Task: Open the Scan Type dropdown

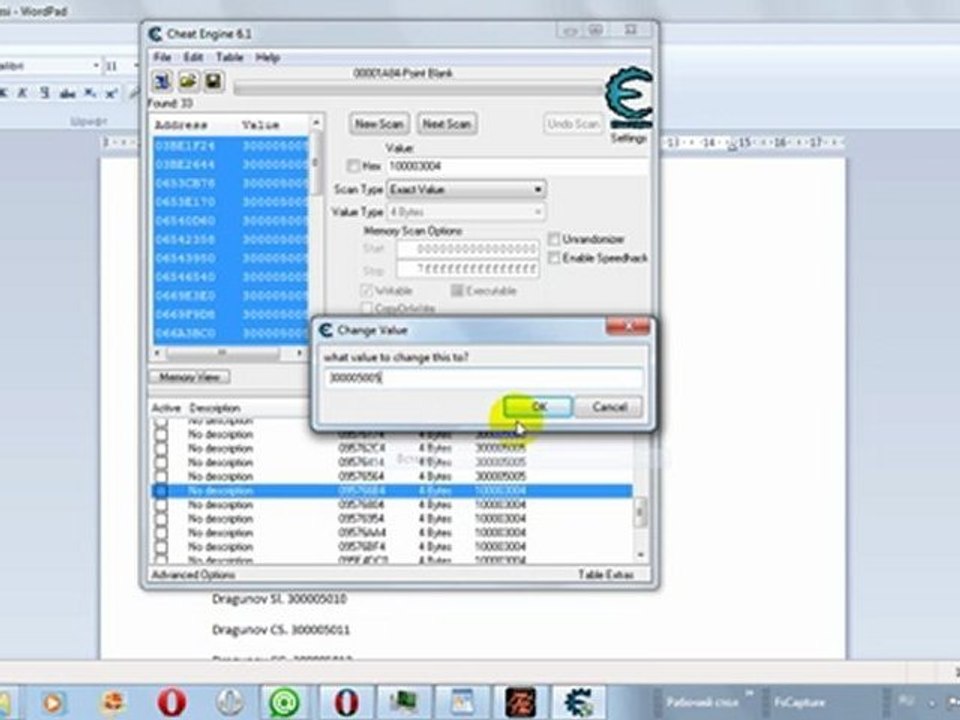Action: click(x=467, y=189)
